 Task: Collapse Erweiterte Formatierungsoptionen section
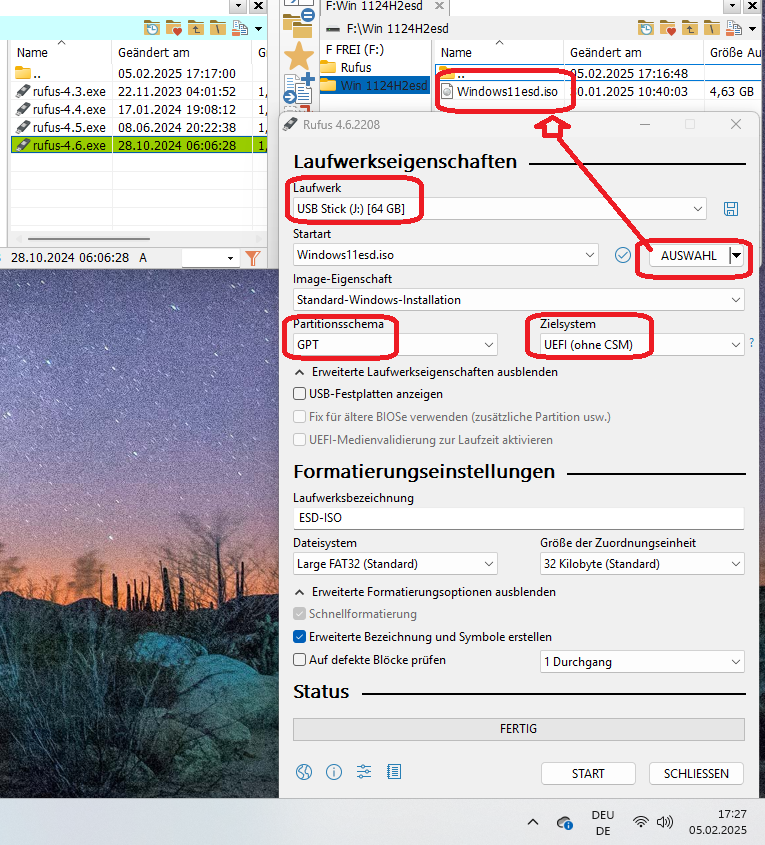tap(300, 592)
